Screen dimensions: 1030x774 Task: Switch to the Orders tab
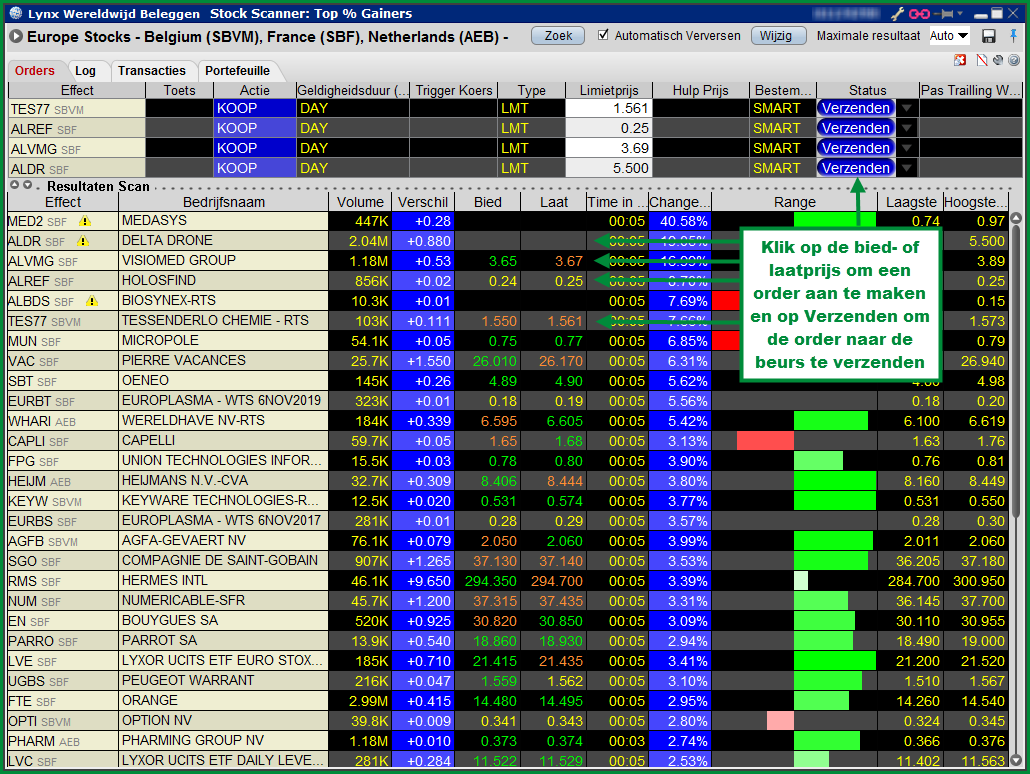(x=35, y=70)
